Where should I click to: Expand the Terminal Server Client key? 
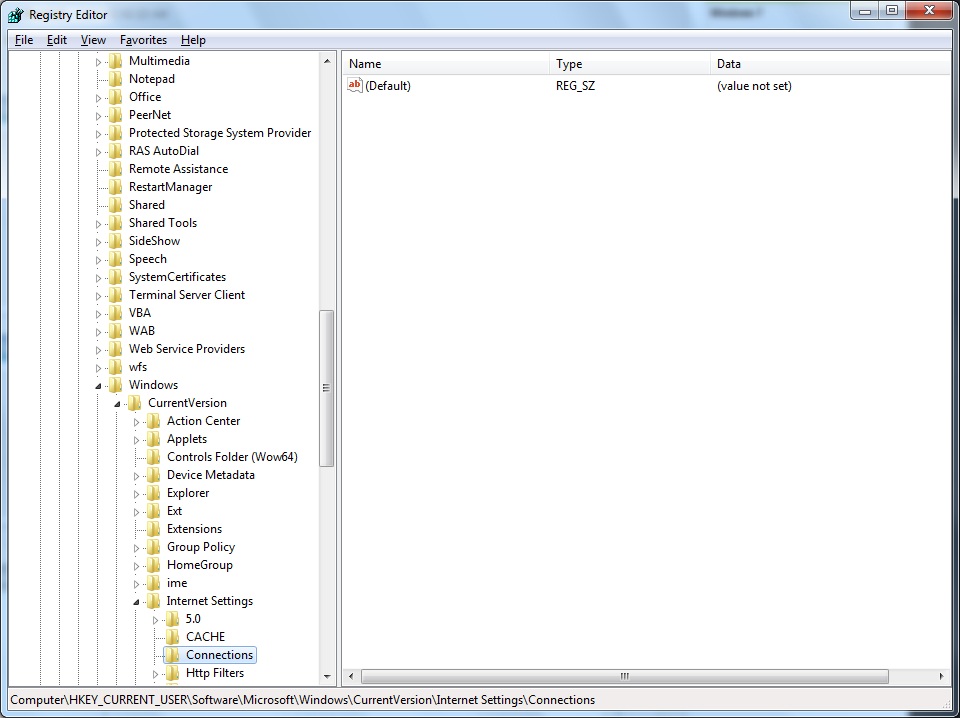(x=98, y=296)
